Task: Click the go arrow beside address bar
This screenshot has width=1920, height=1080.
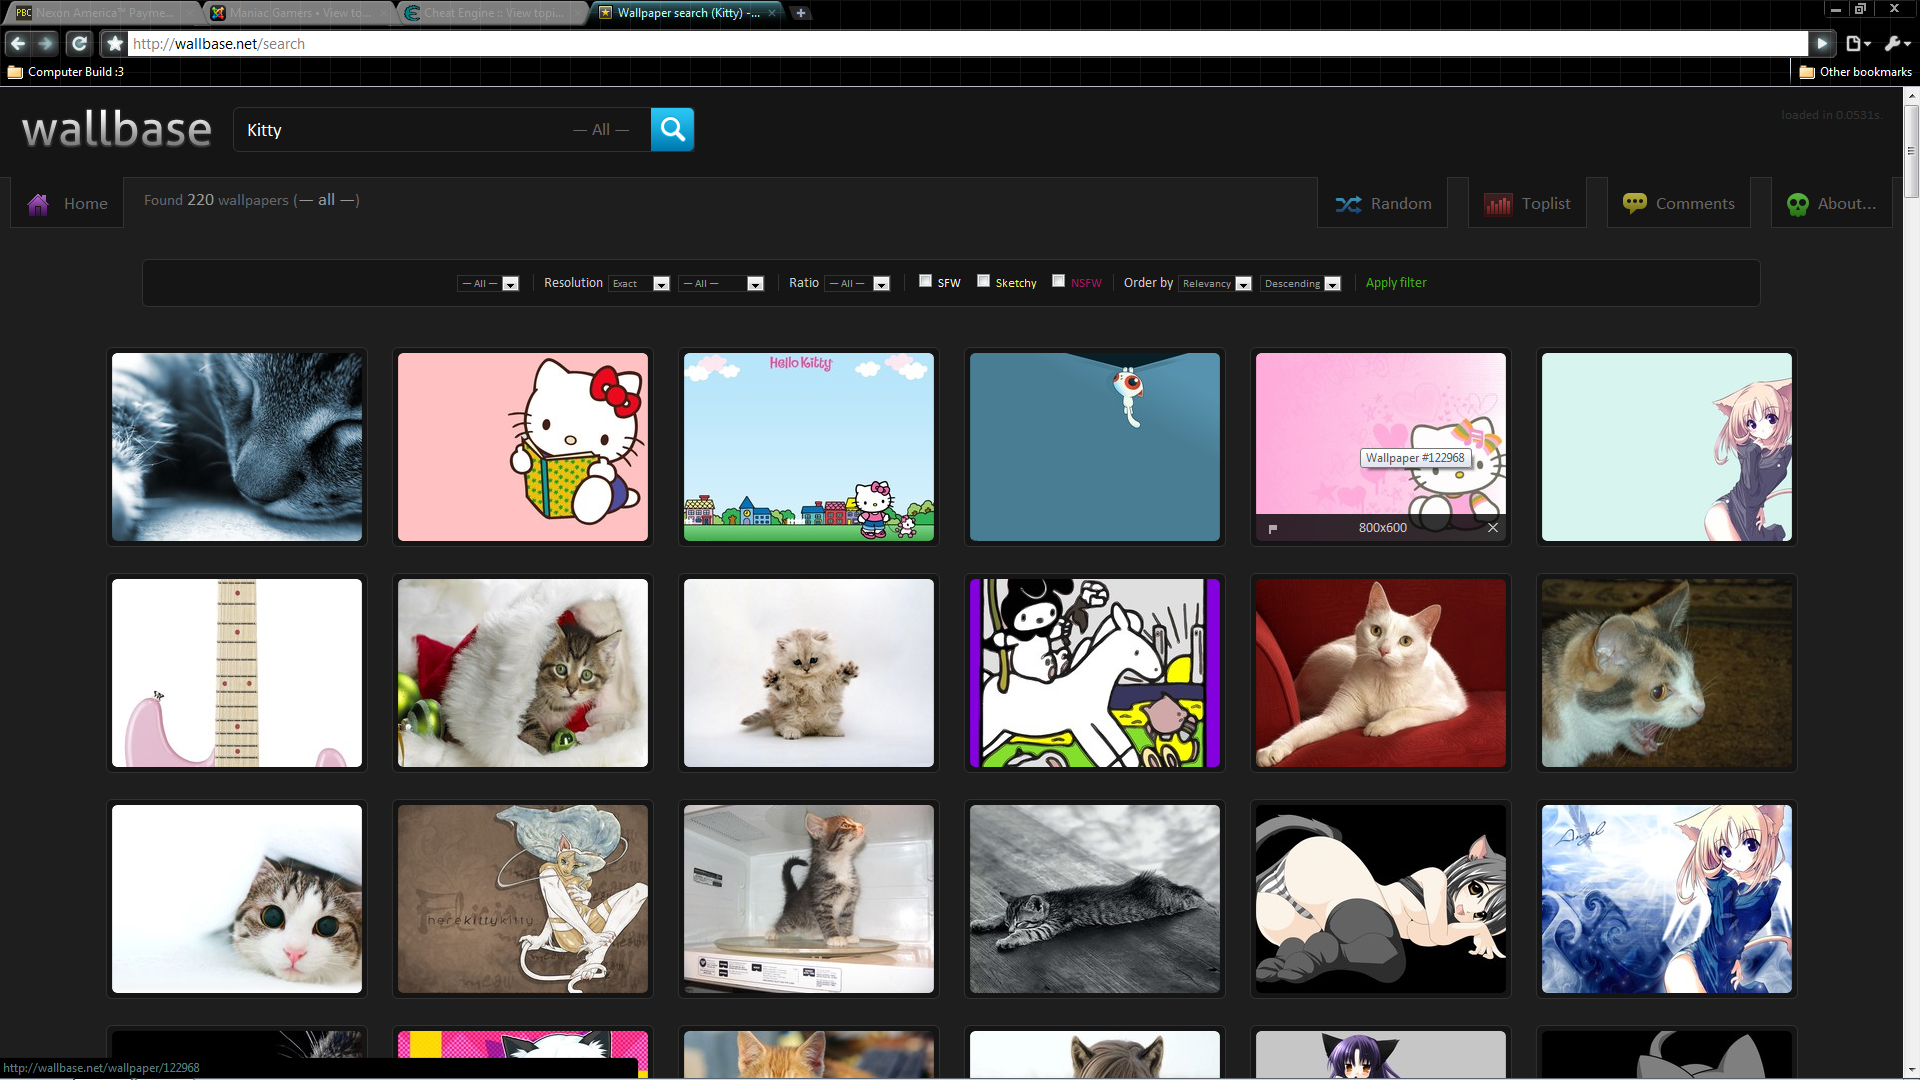Action: click(1822, 43)
